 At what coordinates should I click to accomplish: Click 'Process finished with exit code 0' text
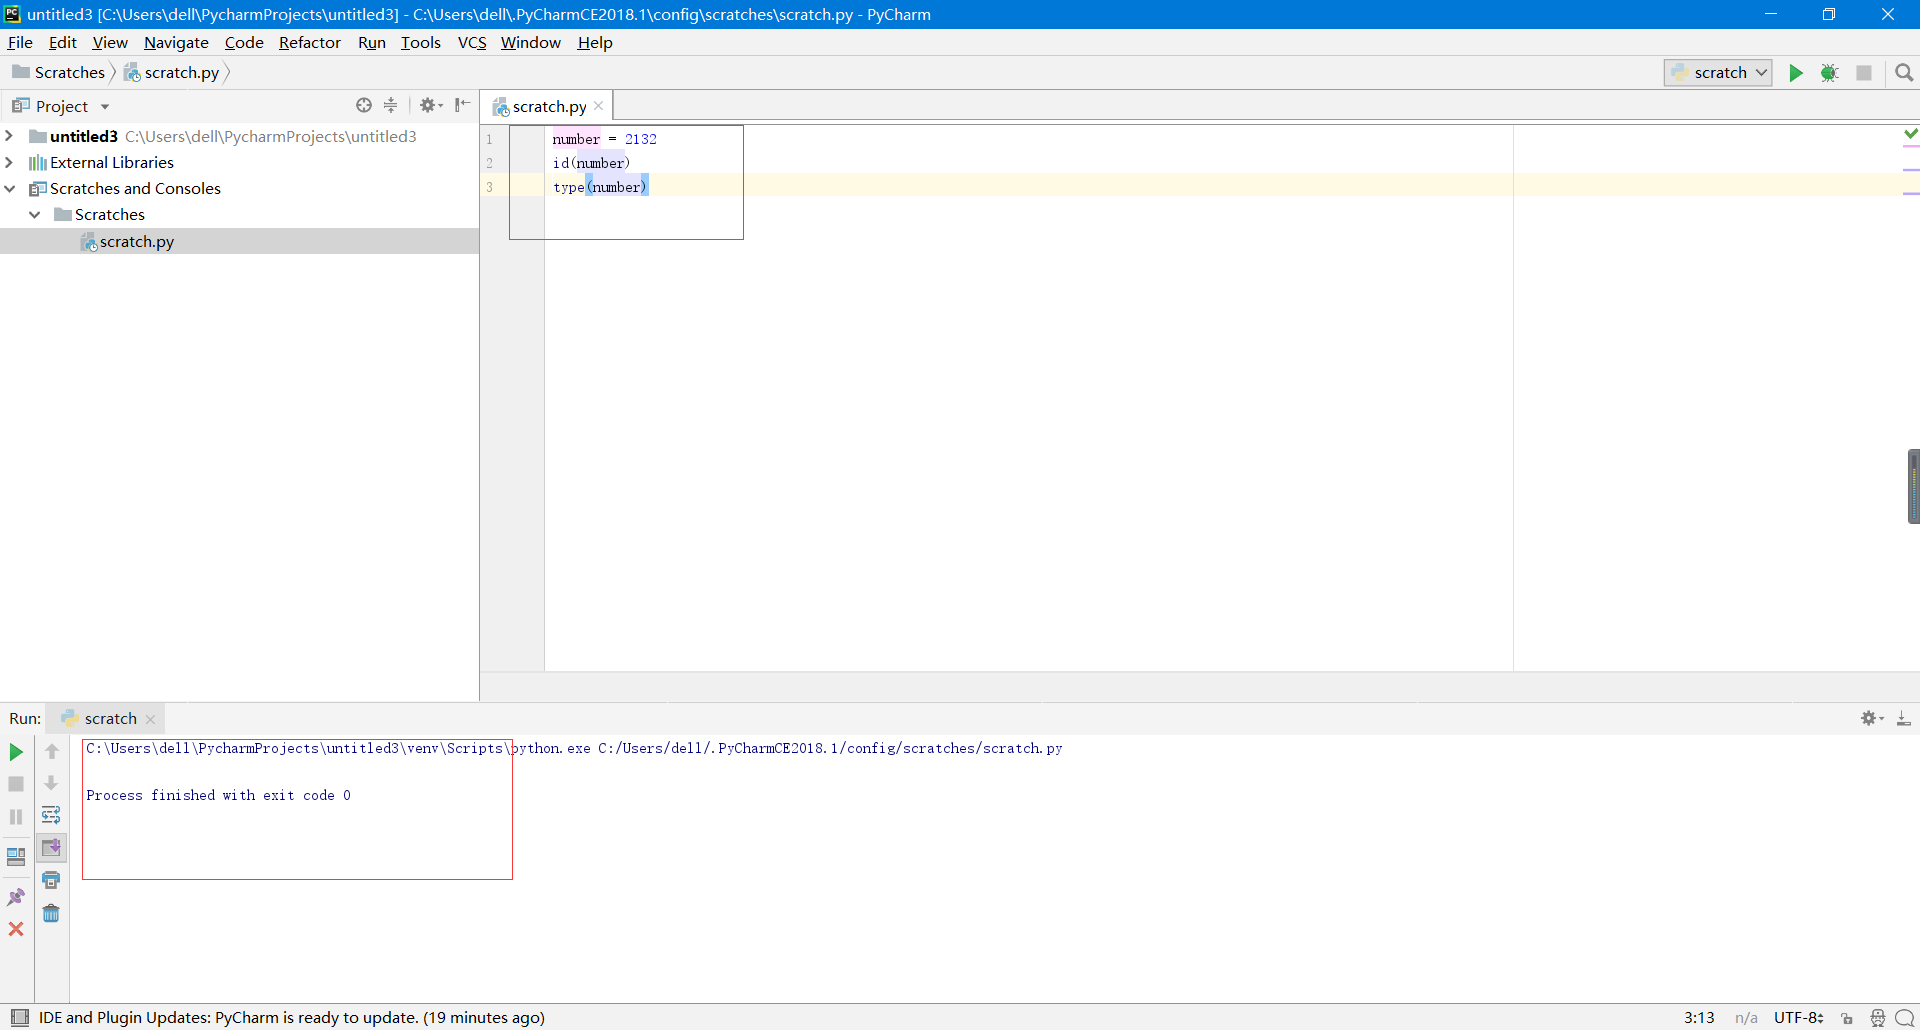pyautogui.click(x=218, y=795)
